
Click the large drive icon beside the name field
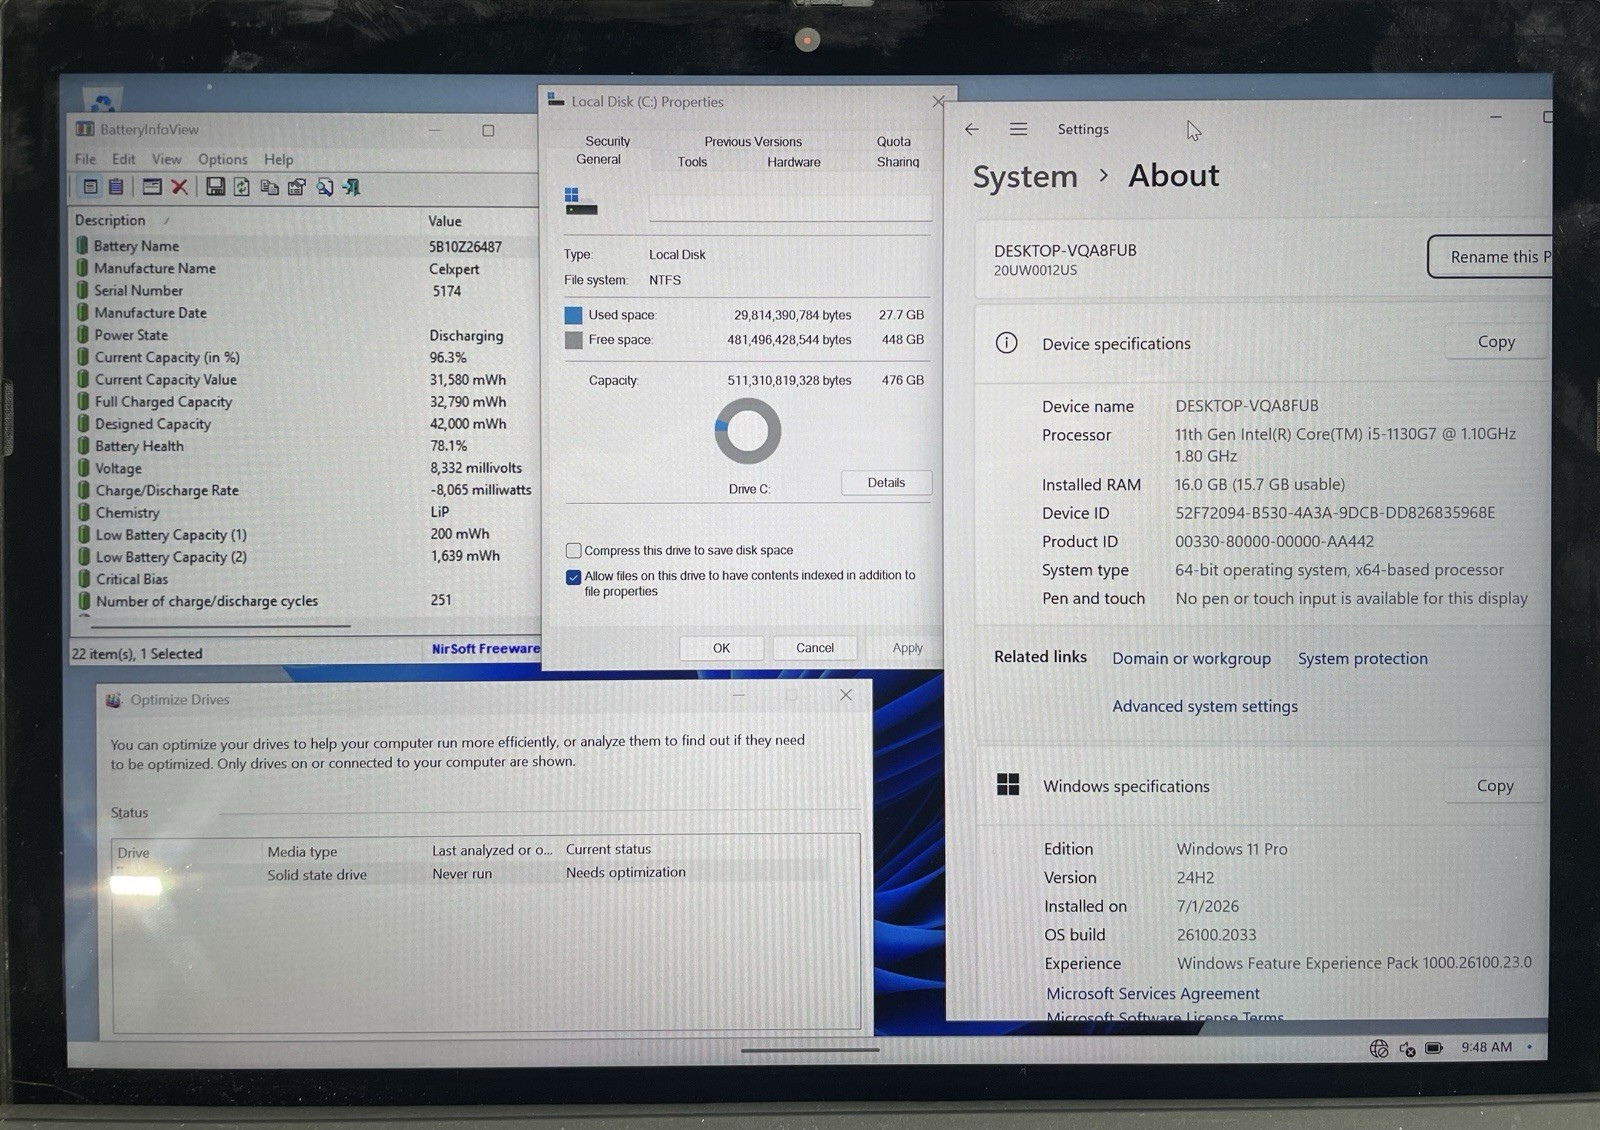pos(581,201)
